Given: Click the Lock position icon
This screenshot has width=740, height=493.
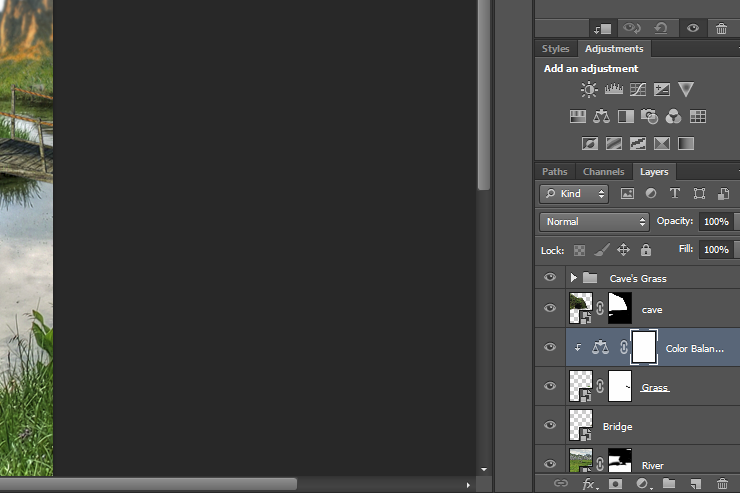Looking at the screenshot, I should coord(623,250).
